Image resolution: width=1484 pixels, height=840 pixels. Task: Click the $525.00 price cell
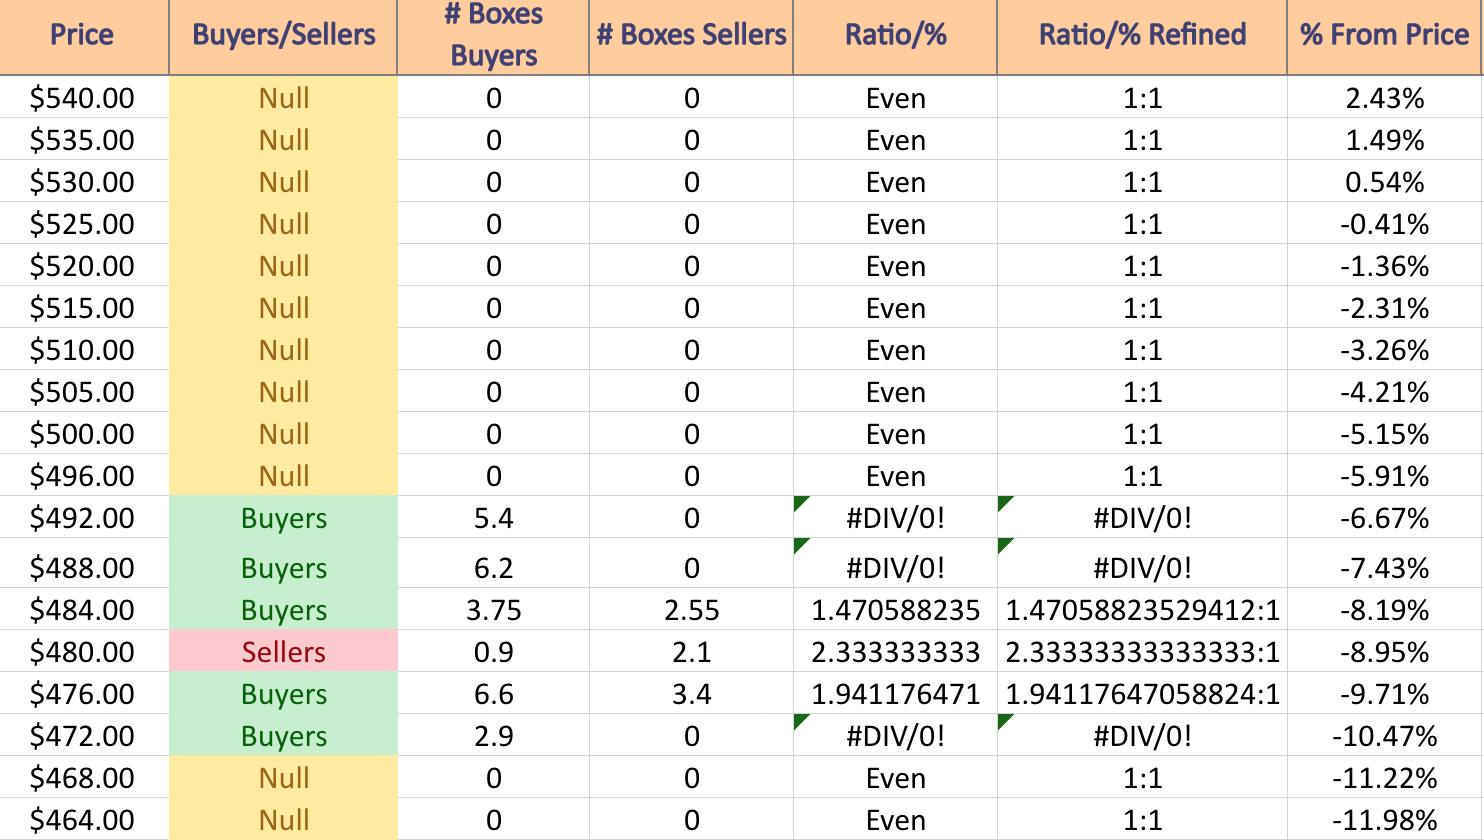pos(84,223)
